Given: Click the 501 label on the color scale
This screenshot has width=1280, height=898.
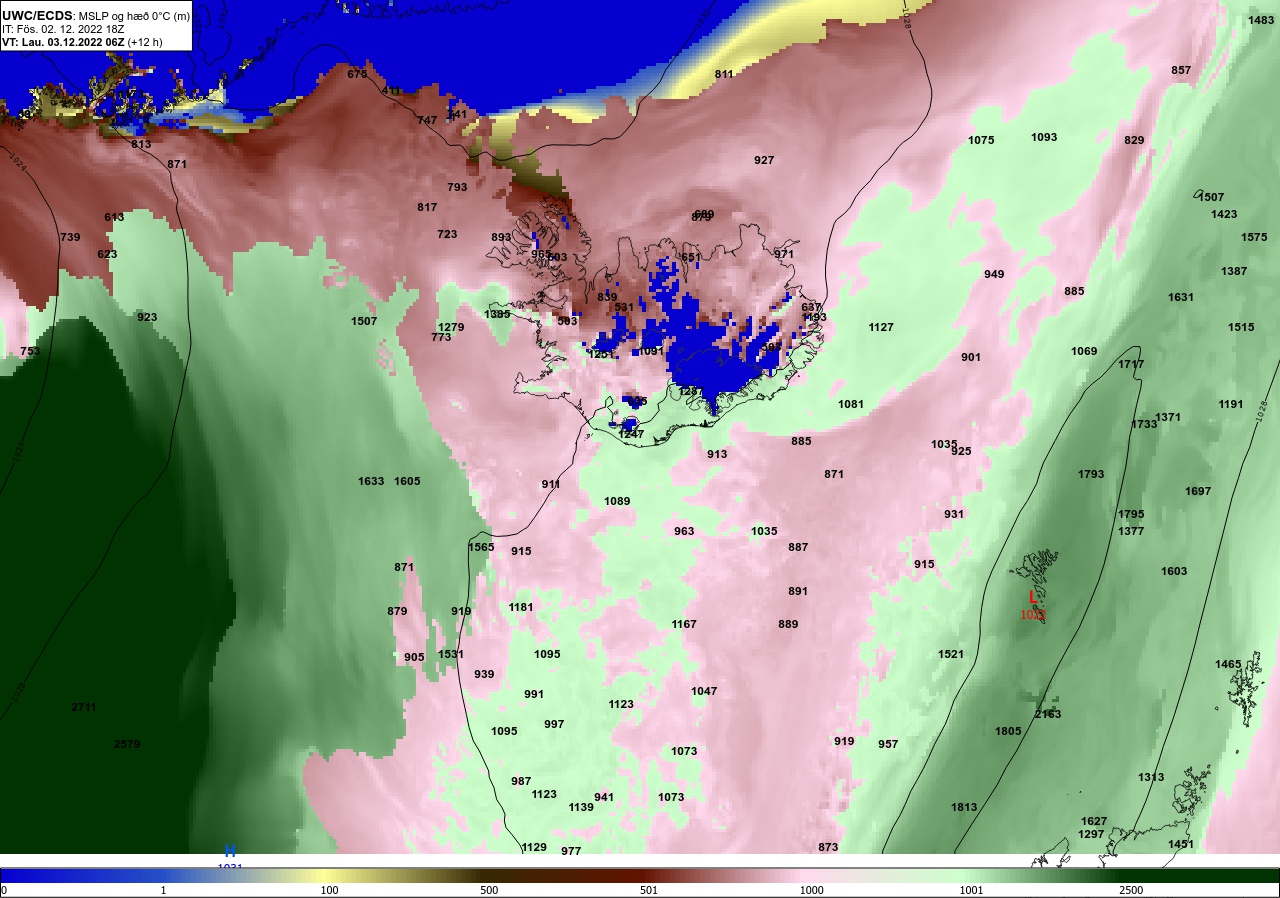Looking at the screenshot, I should pos(648,890).
